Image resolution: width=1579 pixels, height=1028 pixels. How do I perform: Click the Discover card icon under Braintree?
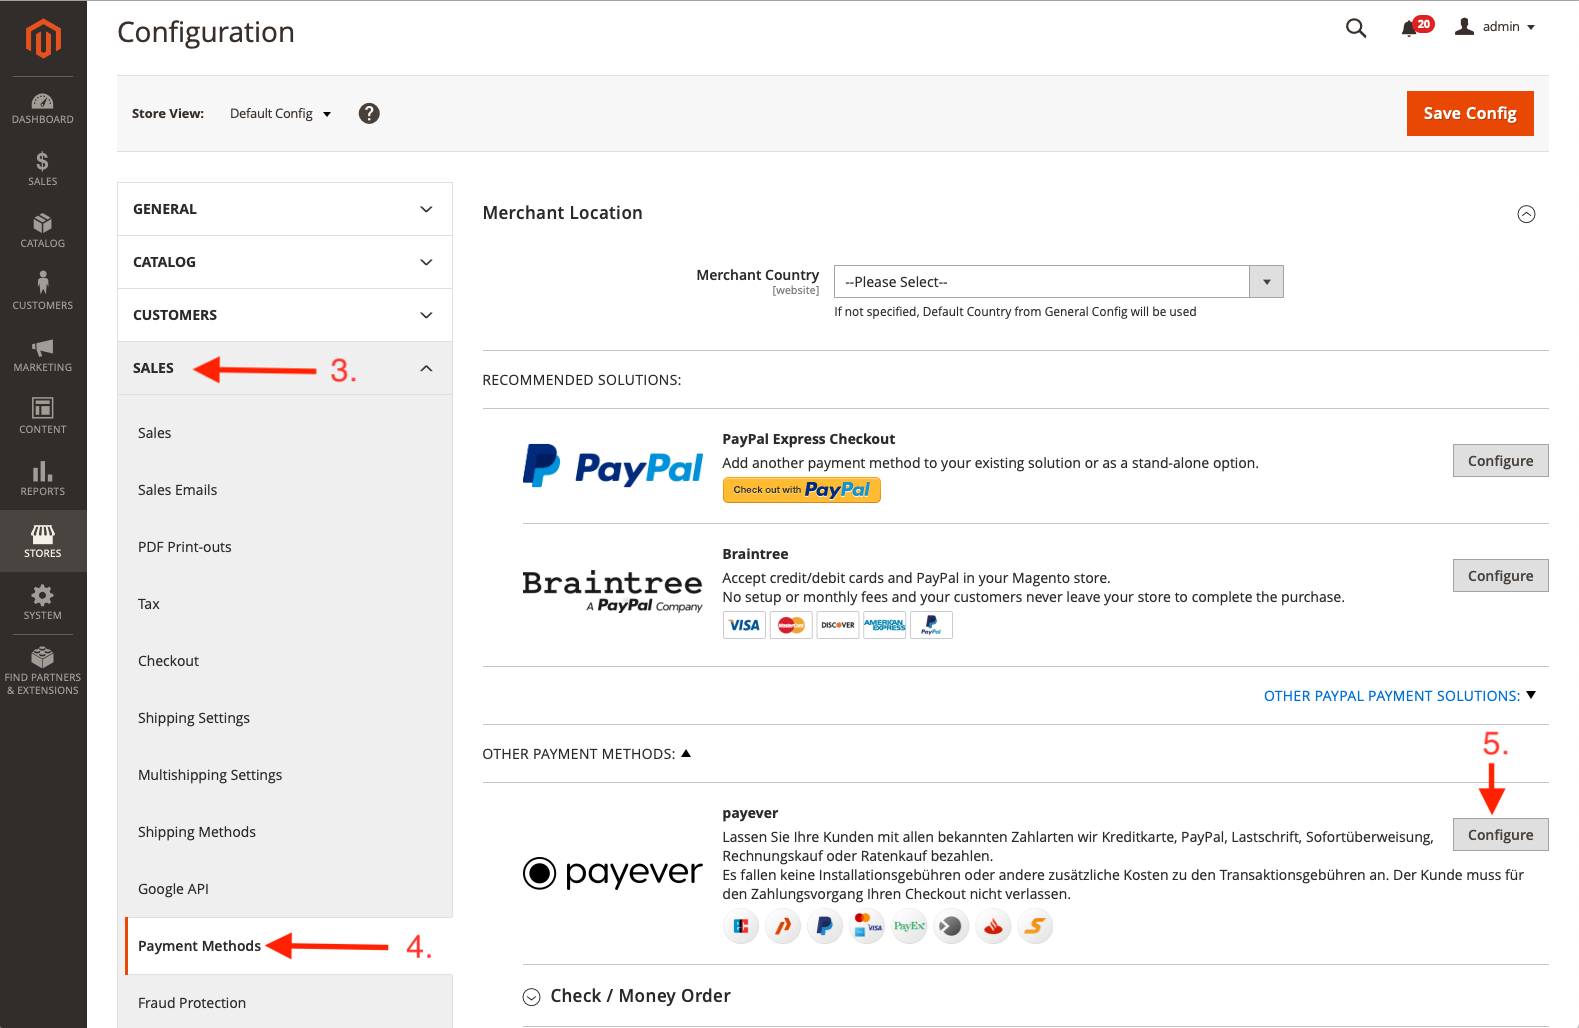coord(838,625)
